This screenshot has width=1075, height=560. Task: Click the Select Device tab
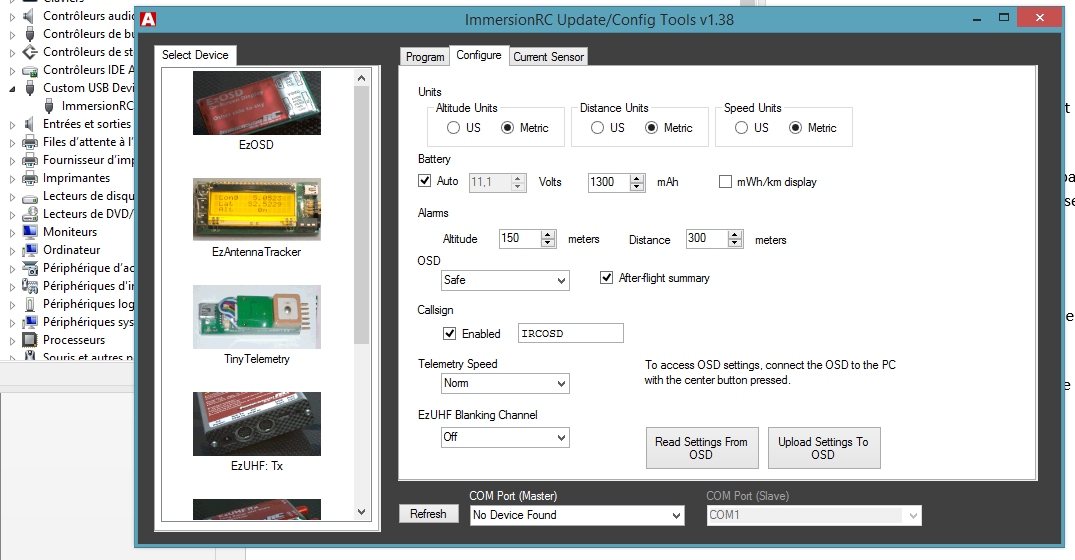tap(195, 55)
